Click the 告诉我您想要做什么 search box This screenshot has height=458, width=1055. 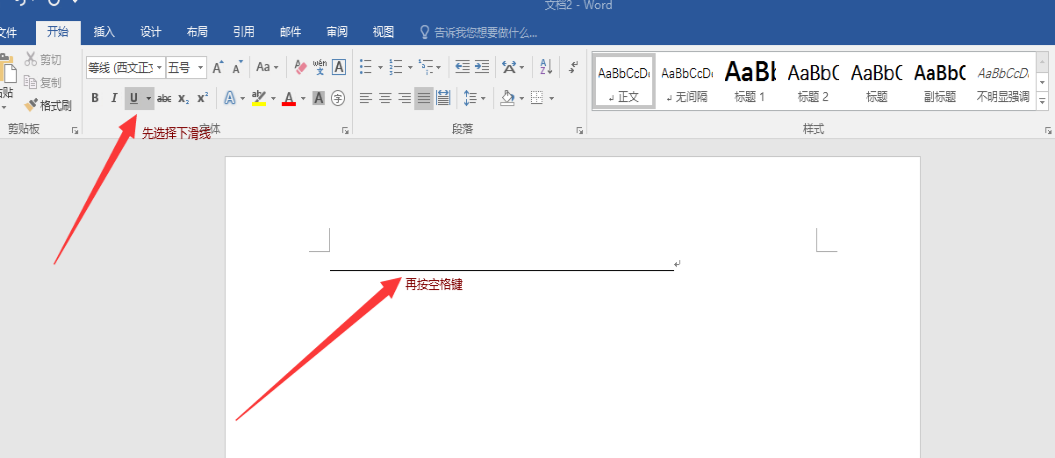478,32
